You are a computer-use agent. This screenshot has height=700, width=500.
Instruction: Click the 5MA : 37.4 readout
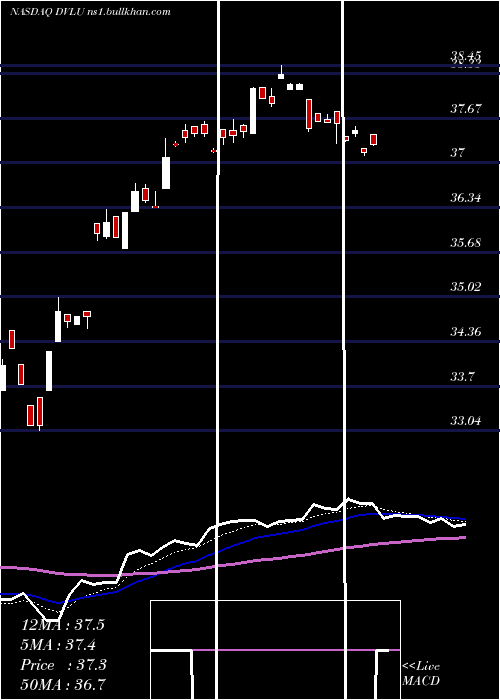(58, 645)
